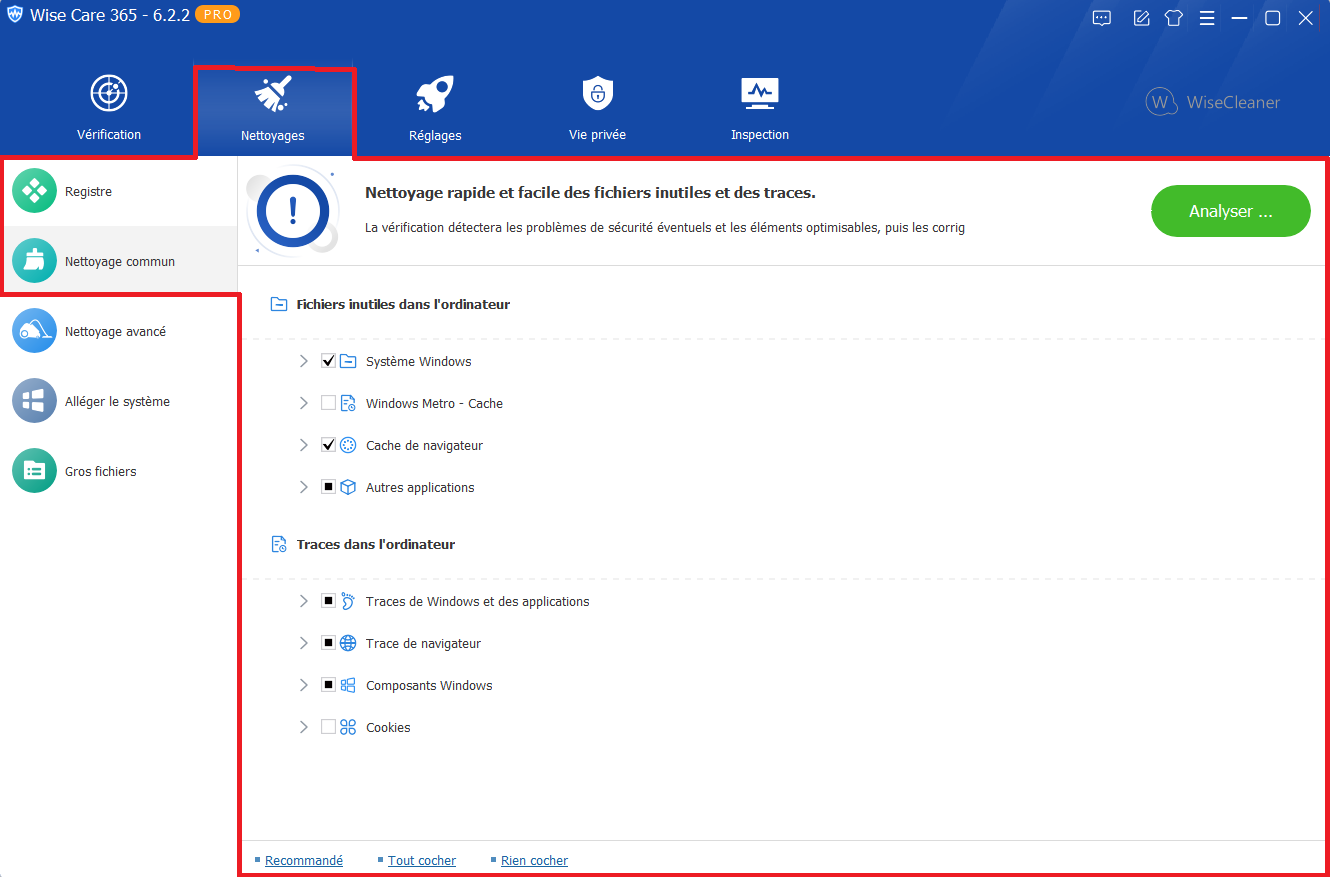Viewport: 1330px width, 877px height.
Task: Click the Nettoyage avancé vacuum icon
Action: (x=35, y=331)
